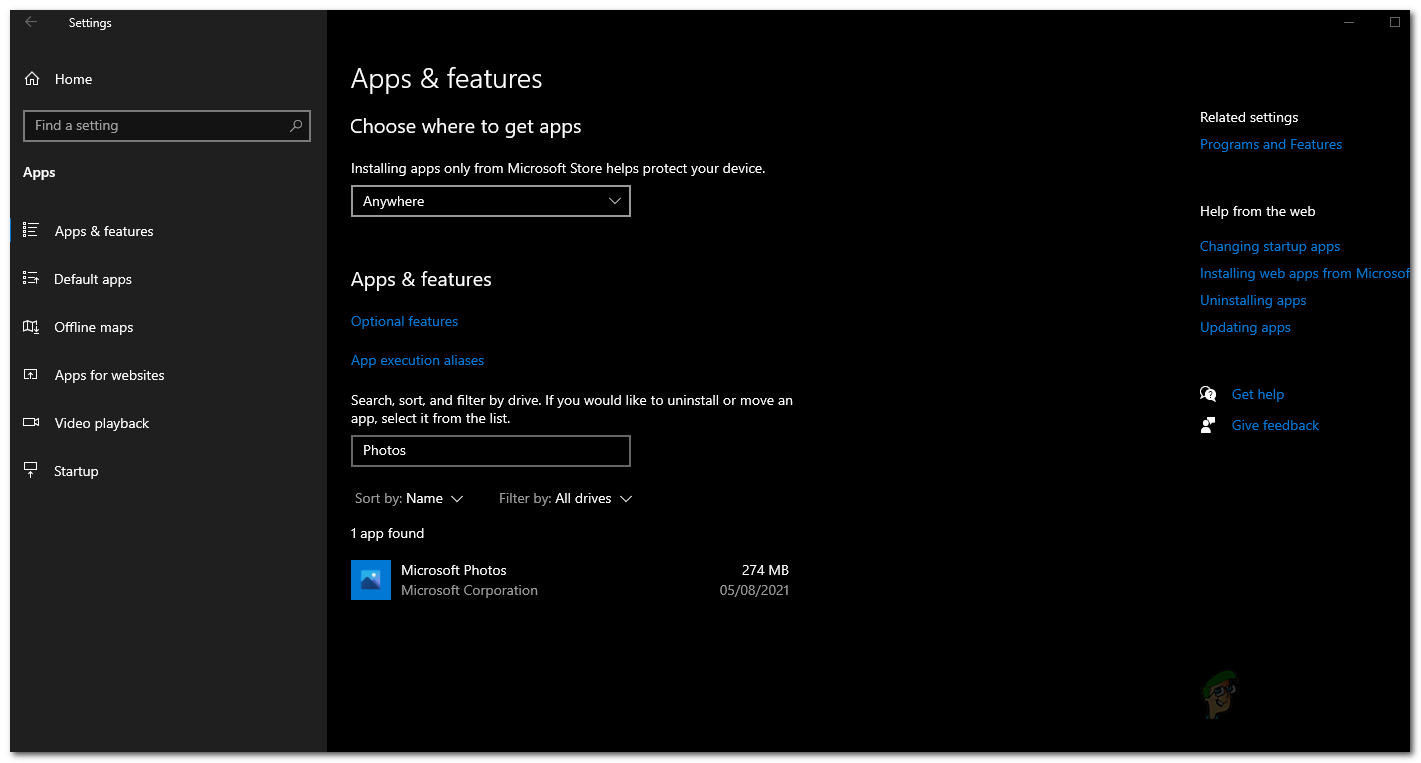Select the Microsoft Photos app icon
The width and height of the screenshot is (1421, 763).
[x=371, y=580]
